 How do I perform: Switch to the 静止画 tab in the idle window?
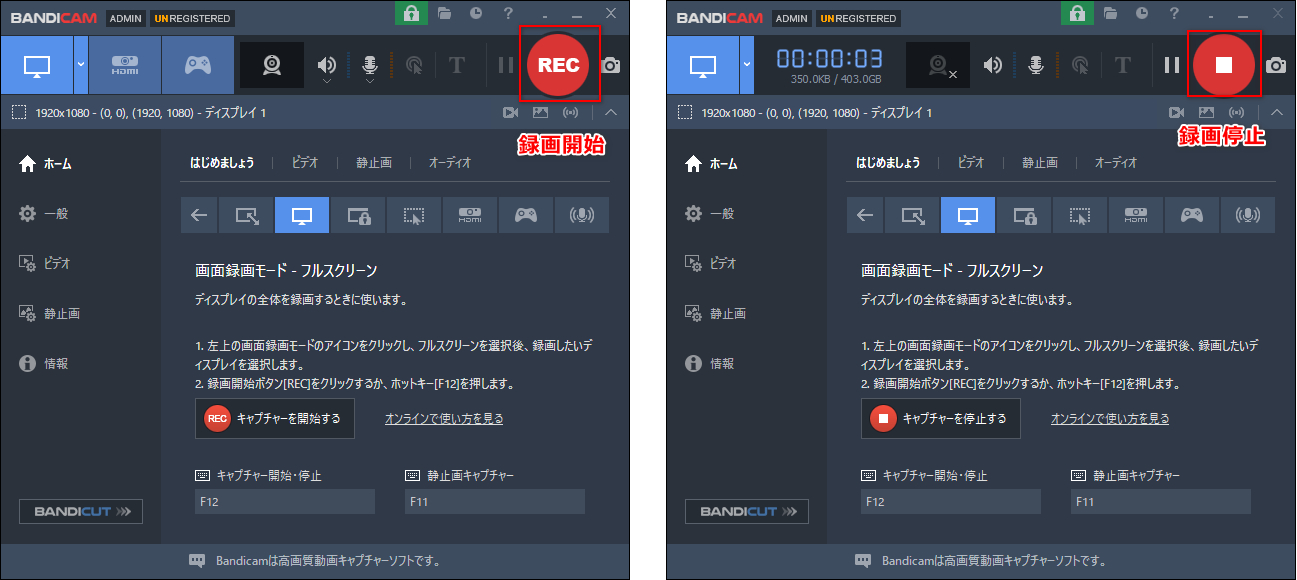point(373,162)
